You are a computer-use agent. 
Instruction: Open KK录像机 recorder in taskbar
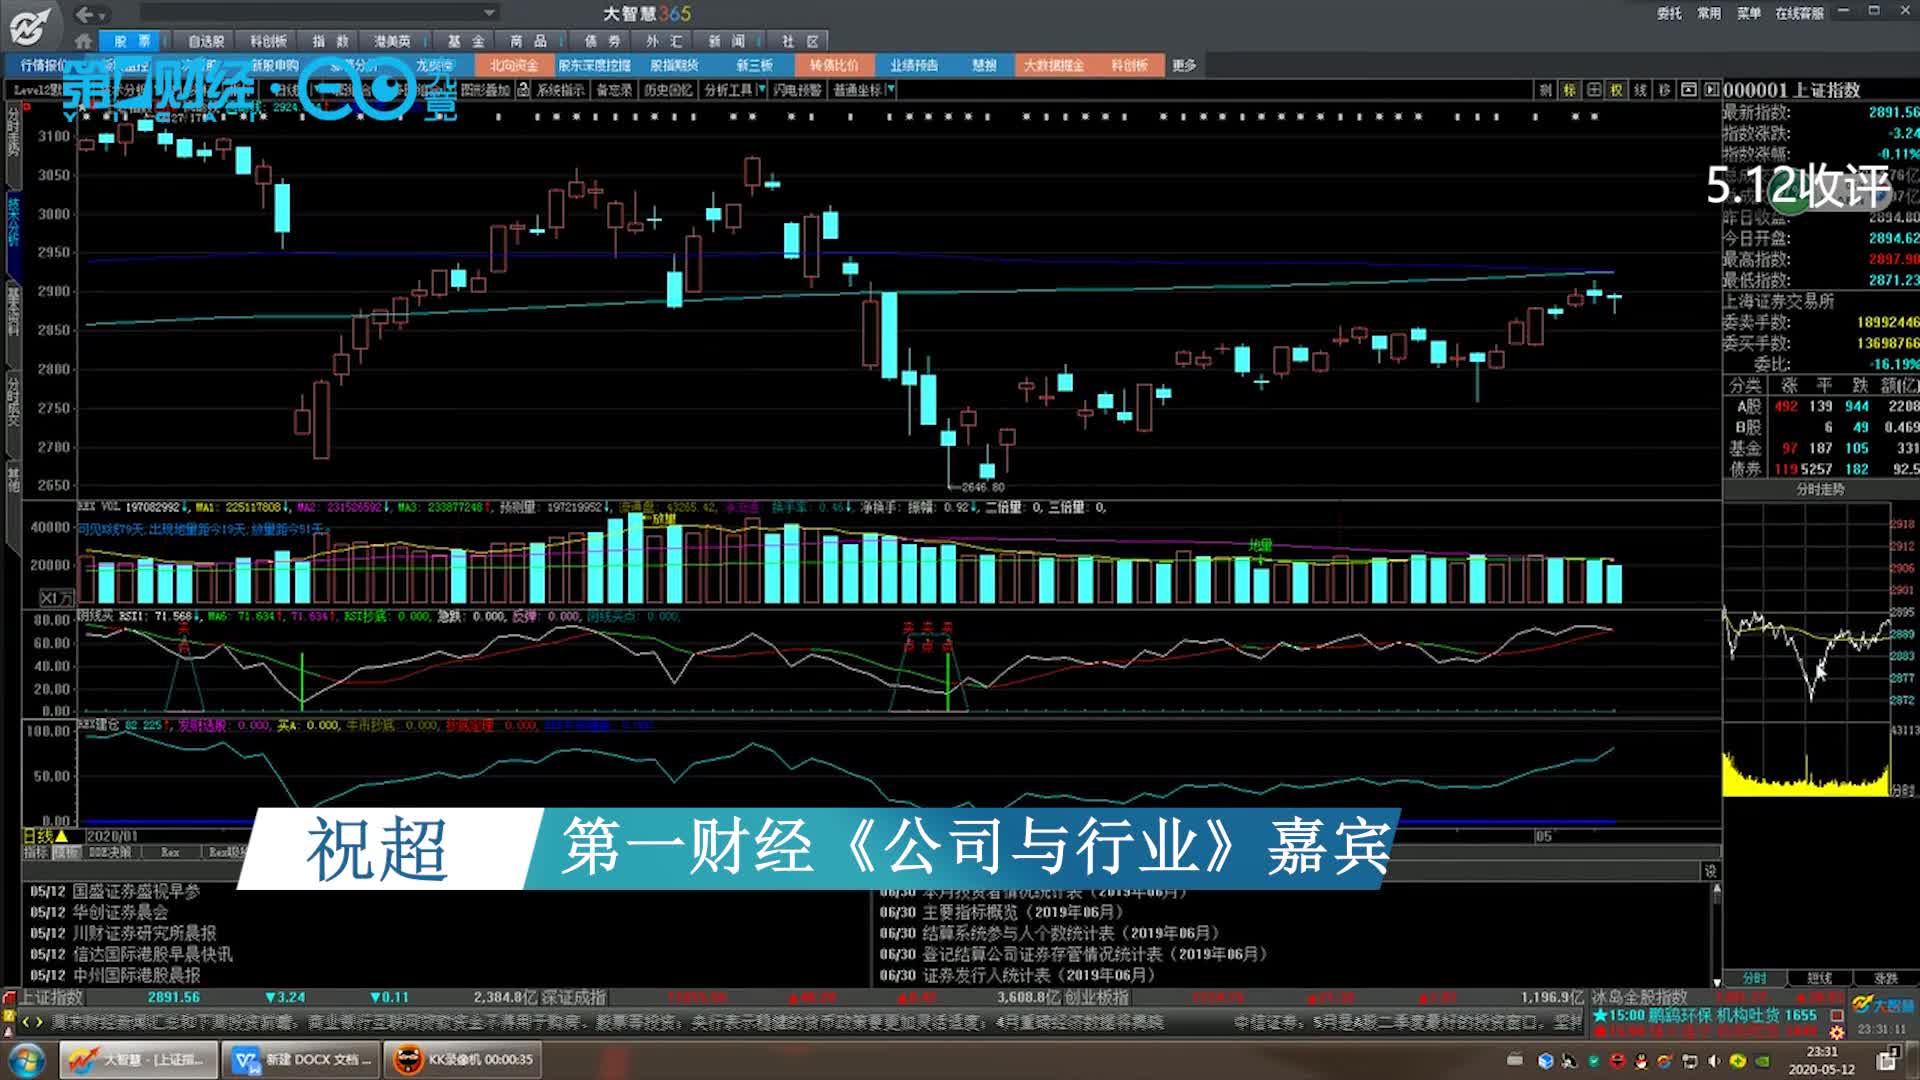[464, 1059]
